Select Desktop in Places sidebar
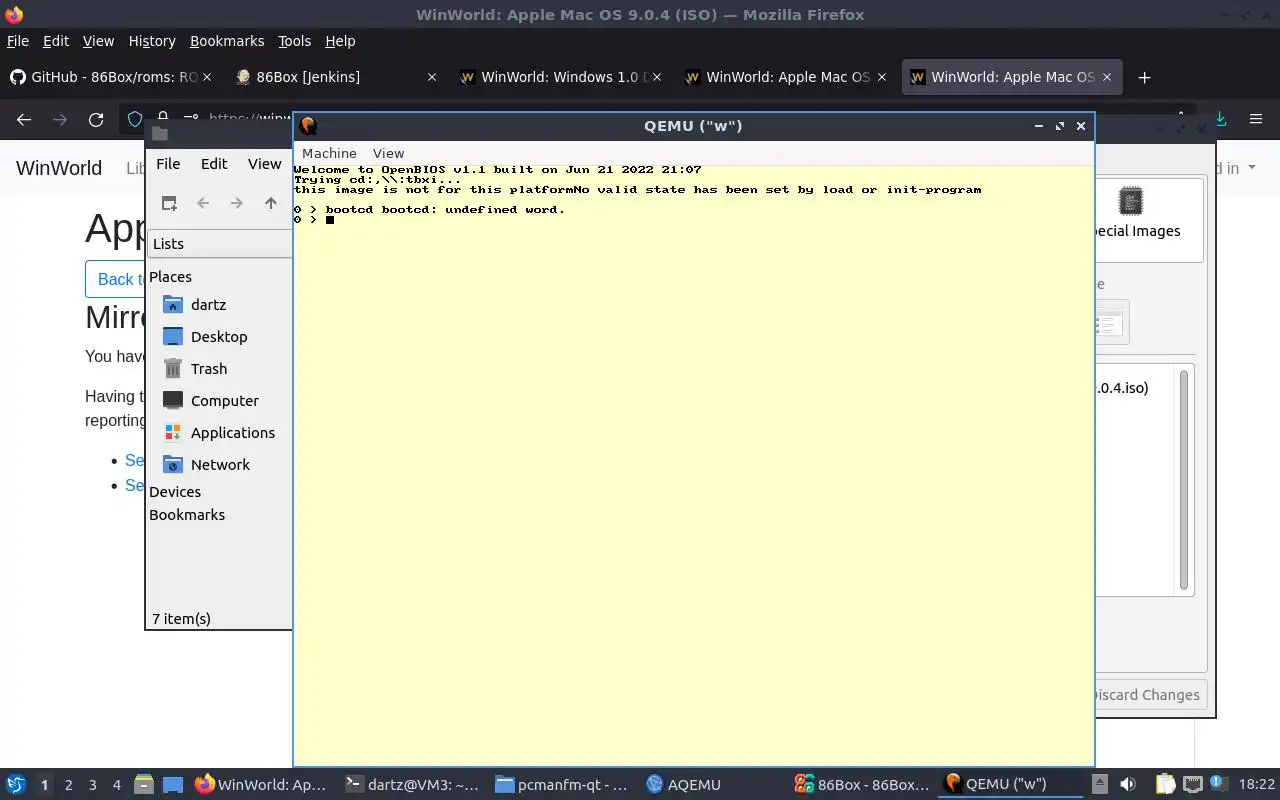 coord(219,337)
